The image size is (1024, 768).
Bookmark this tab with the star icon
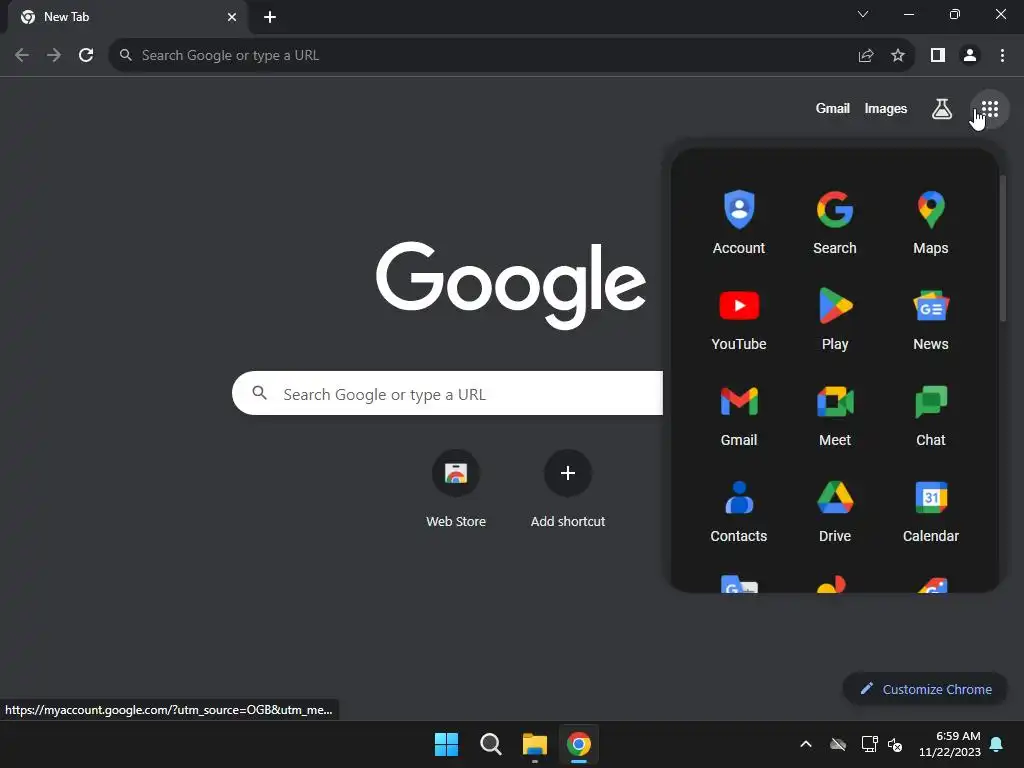(x=898, y=56)
